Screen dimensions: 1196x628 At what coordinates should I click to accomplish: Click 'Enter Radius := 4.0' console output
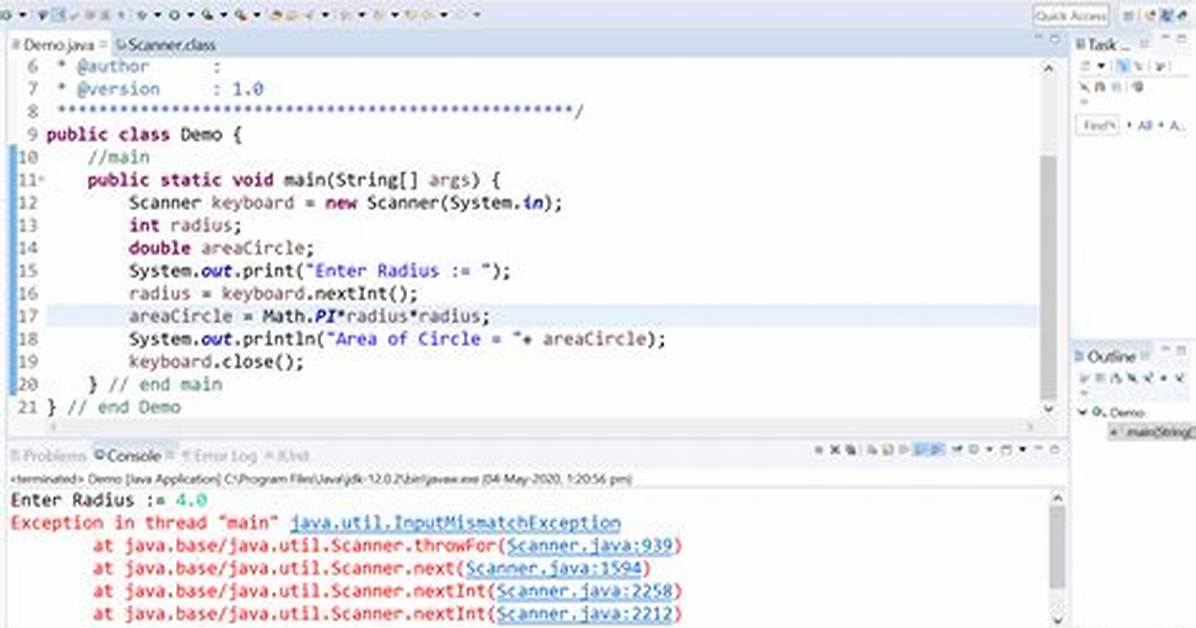[108, 501]
